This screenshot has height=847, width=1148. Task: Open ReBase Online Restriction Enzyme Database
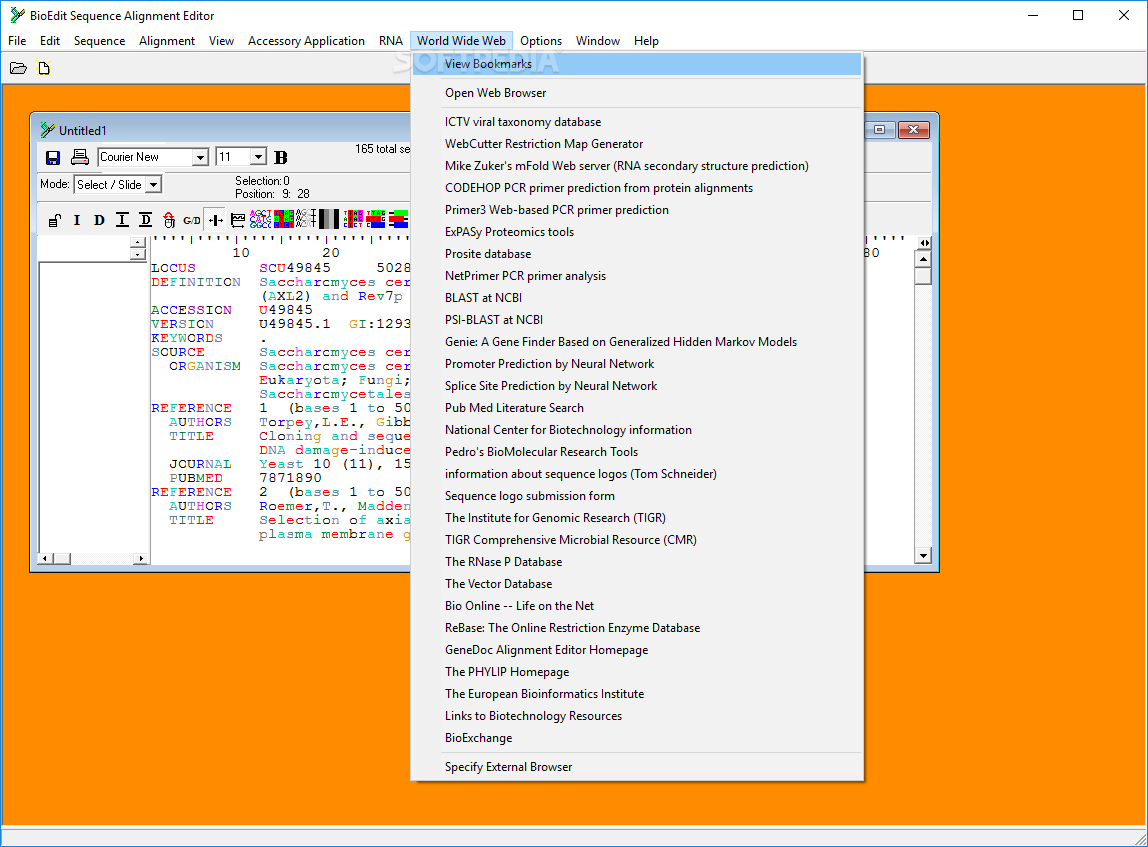point(637,628)
